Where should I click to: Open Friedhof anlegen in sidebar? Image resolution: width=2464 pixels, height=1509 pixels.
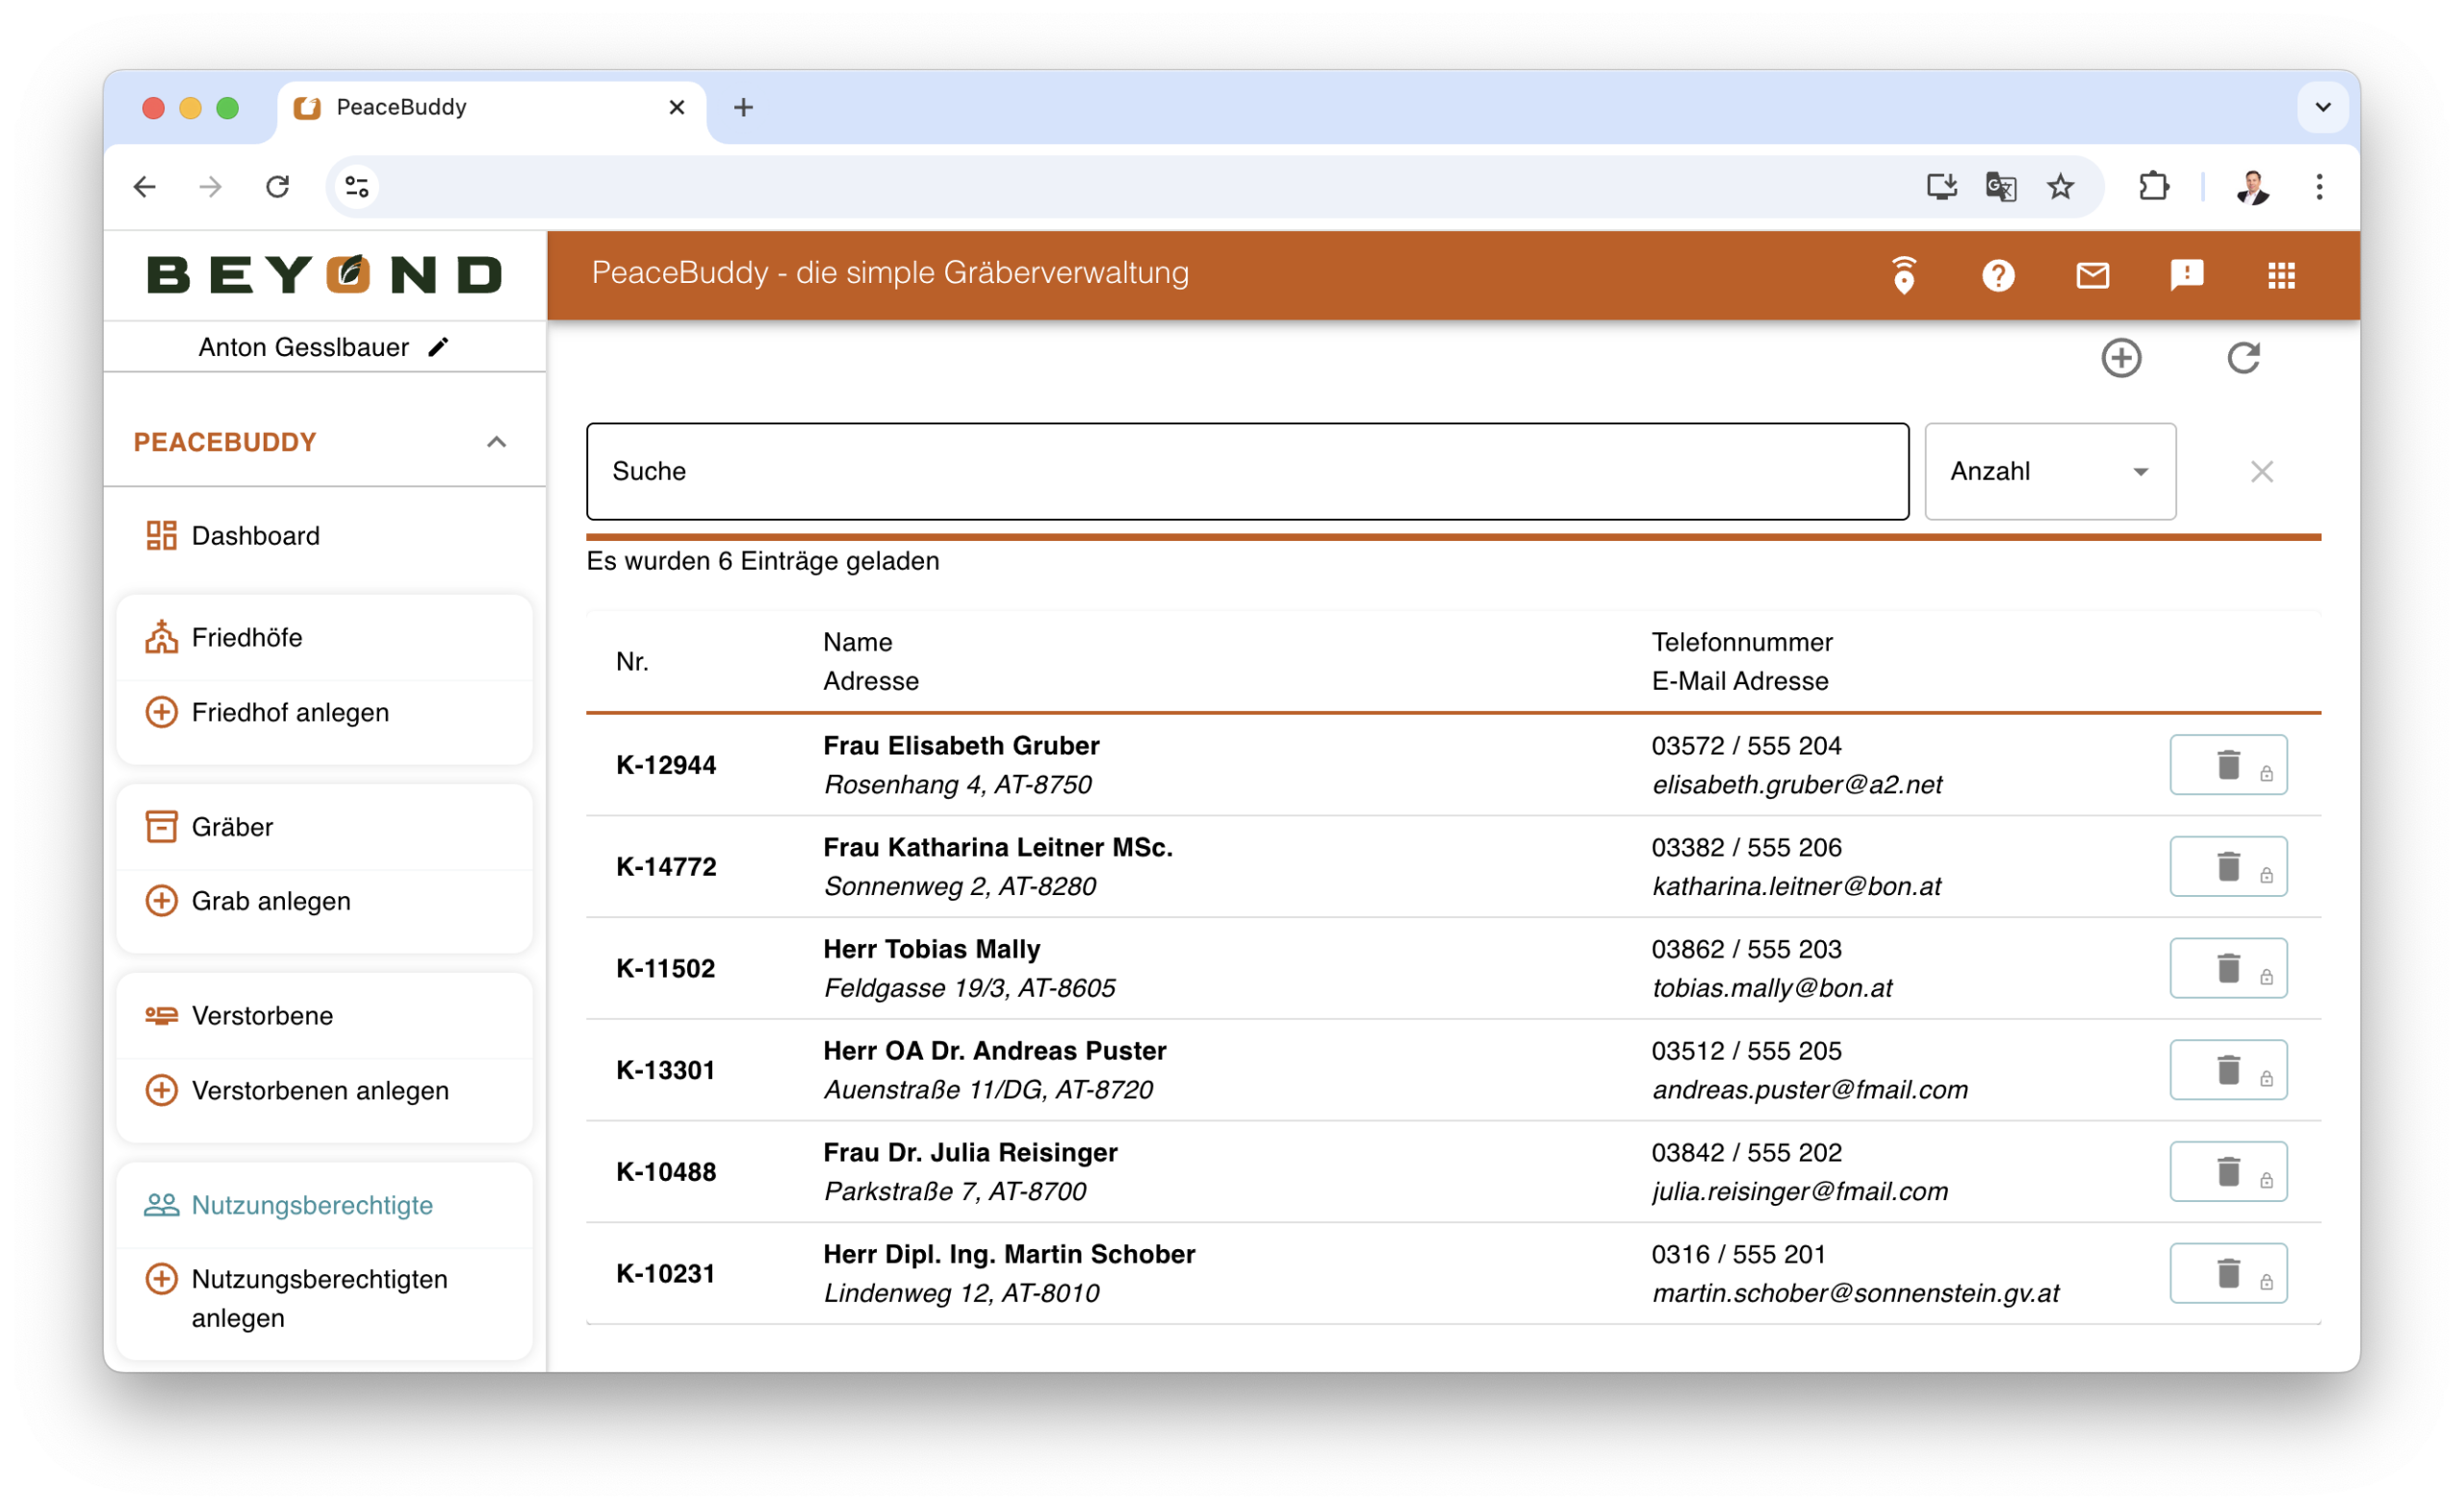pos(289,712)
